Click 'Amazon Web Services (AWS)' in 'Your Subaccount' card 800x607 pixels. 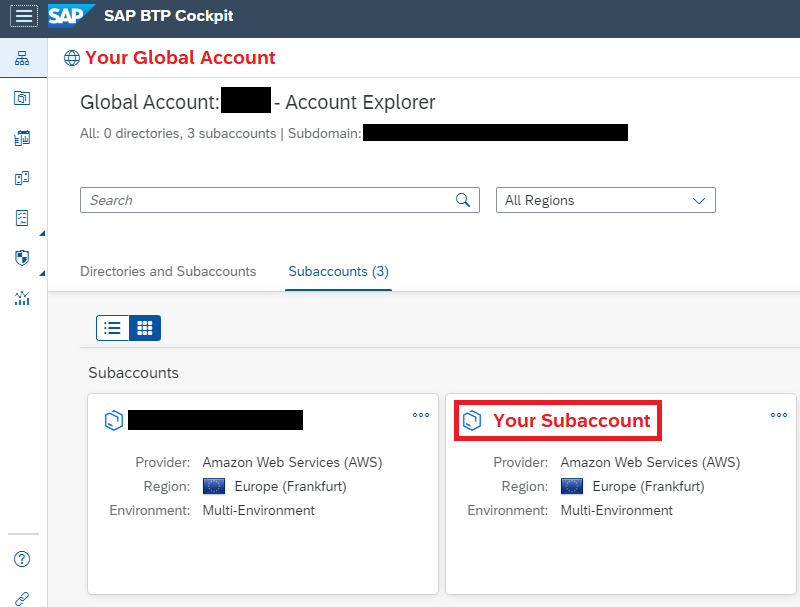point(650,462)
